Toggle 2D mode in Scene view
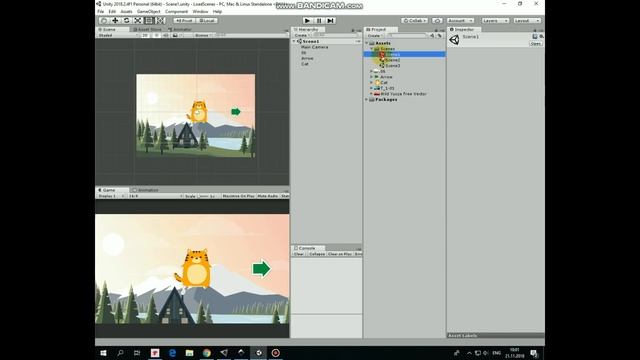 point(145,36)
